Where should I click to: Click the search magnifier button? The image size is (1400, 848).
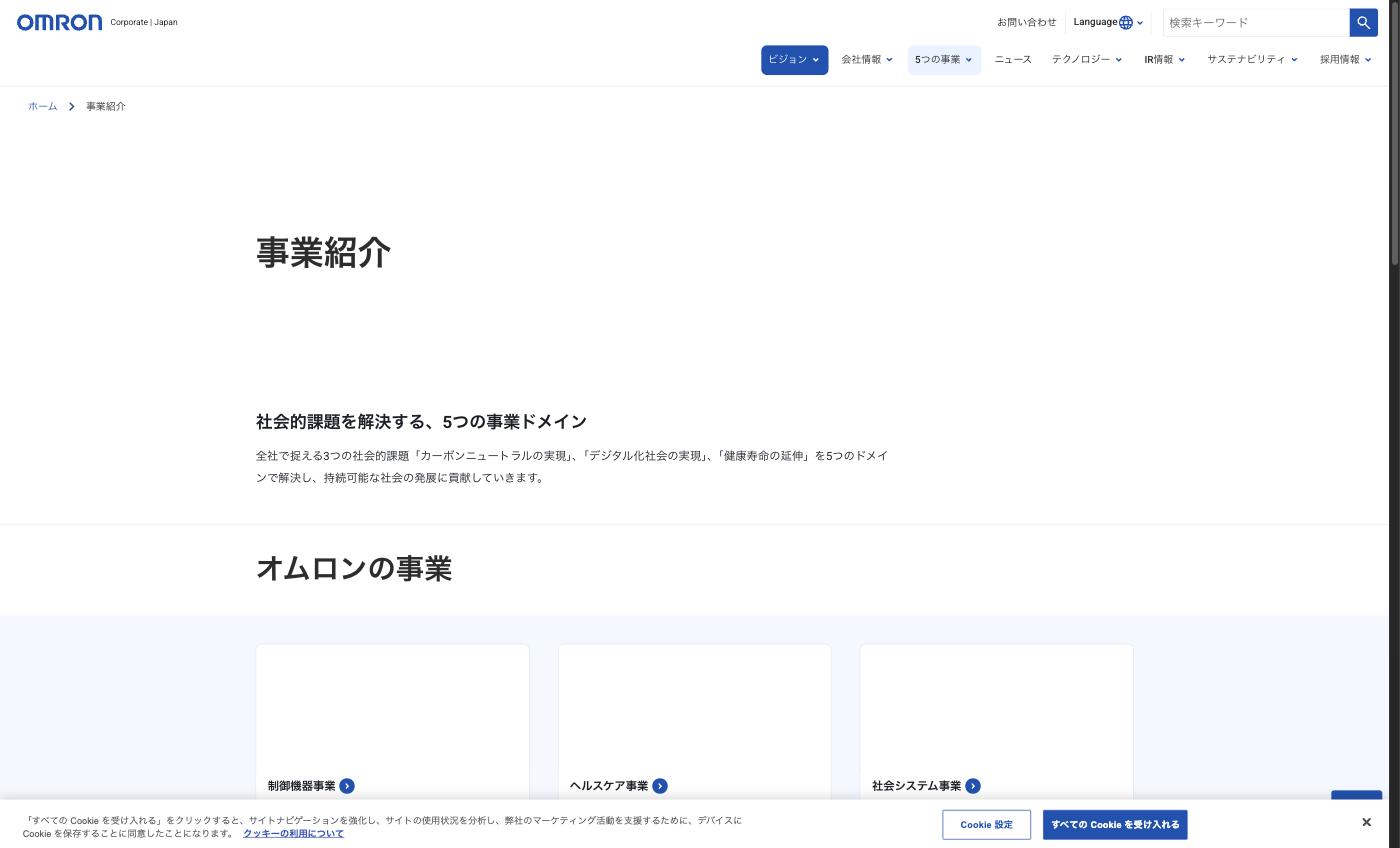coord(1363,22)
